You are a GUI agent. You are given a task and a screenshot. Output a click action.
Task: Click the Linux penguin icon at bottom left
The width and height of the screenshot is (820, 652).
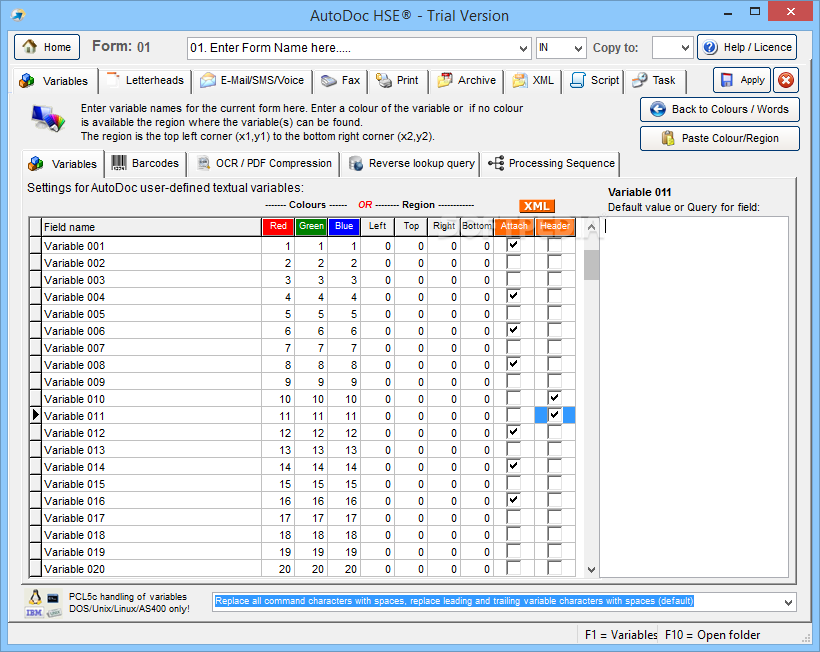35,598
